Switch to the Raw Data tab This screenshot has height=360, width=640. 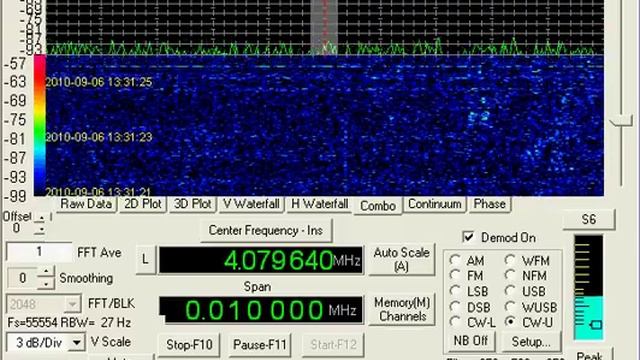[x=86, y=204]
